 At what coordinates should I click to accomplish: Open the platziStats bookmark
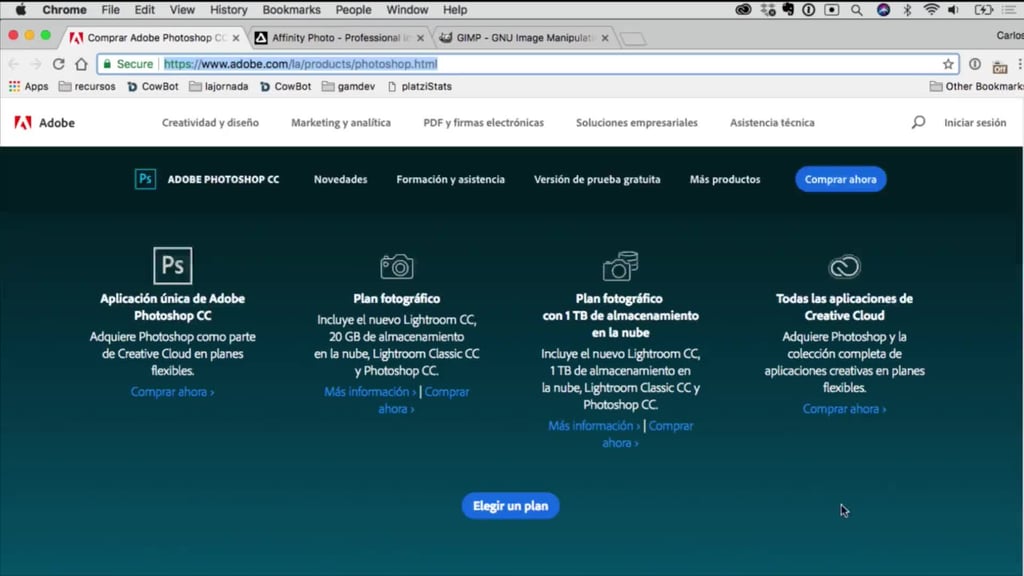pyautogui.click(x=419, y=86)
